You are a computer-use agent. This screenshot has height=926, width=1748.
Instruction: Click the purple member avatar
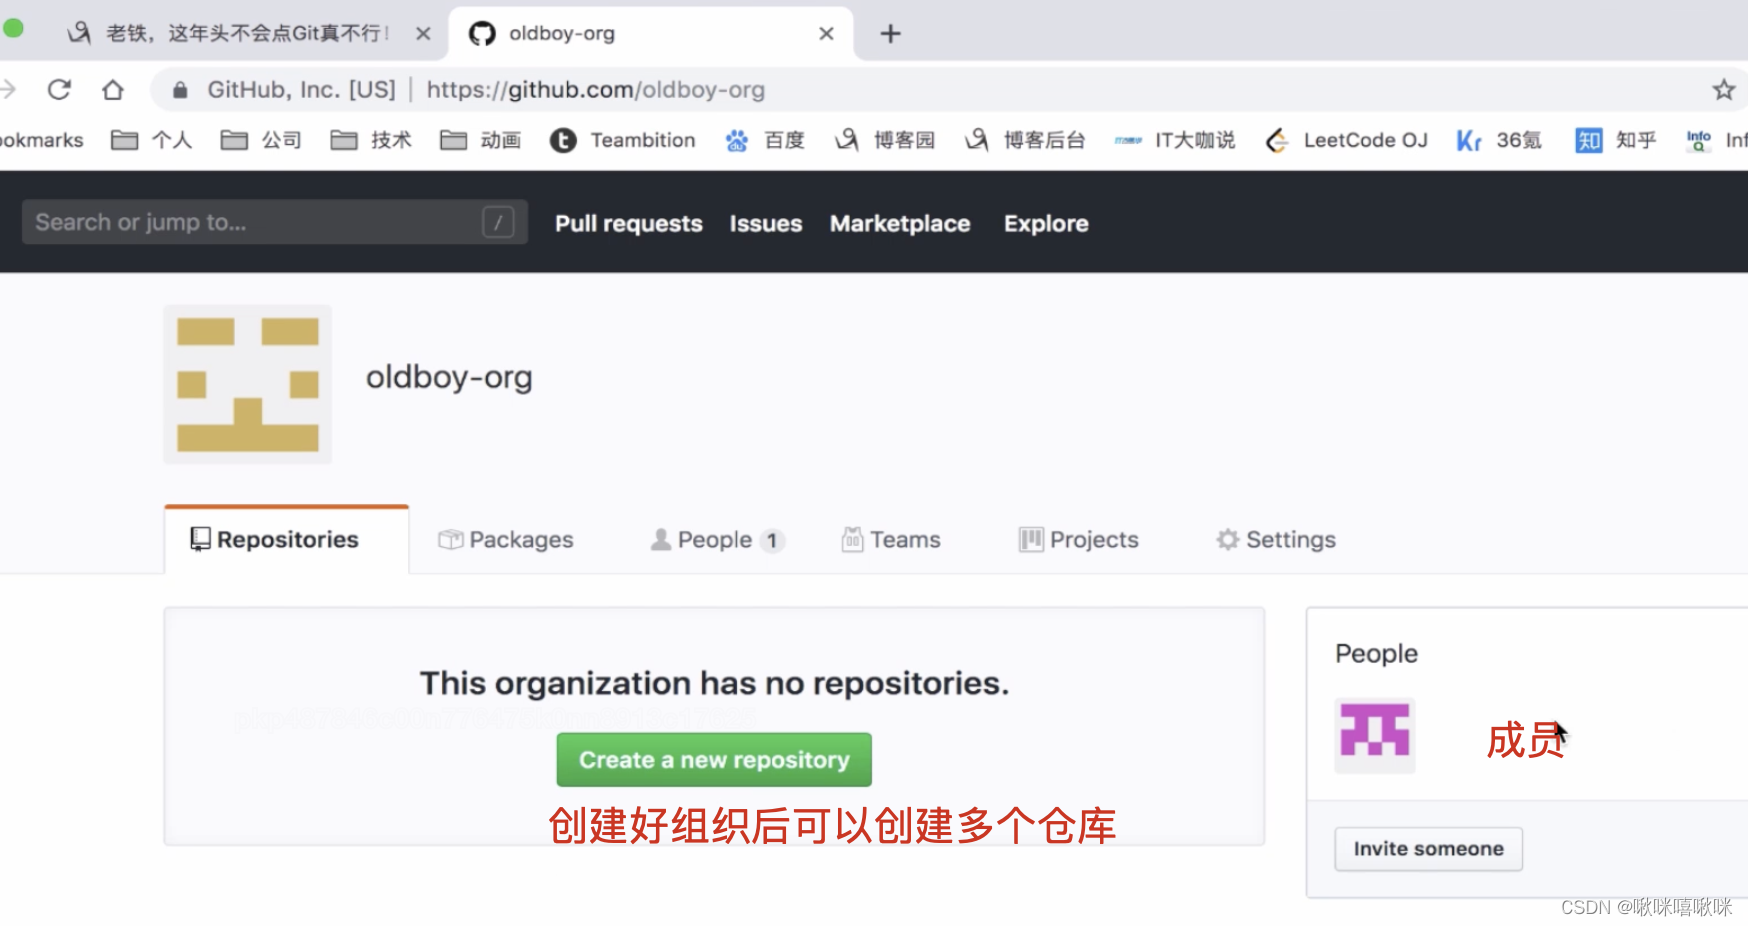(x=1375, y=735)
